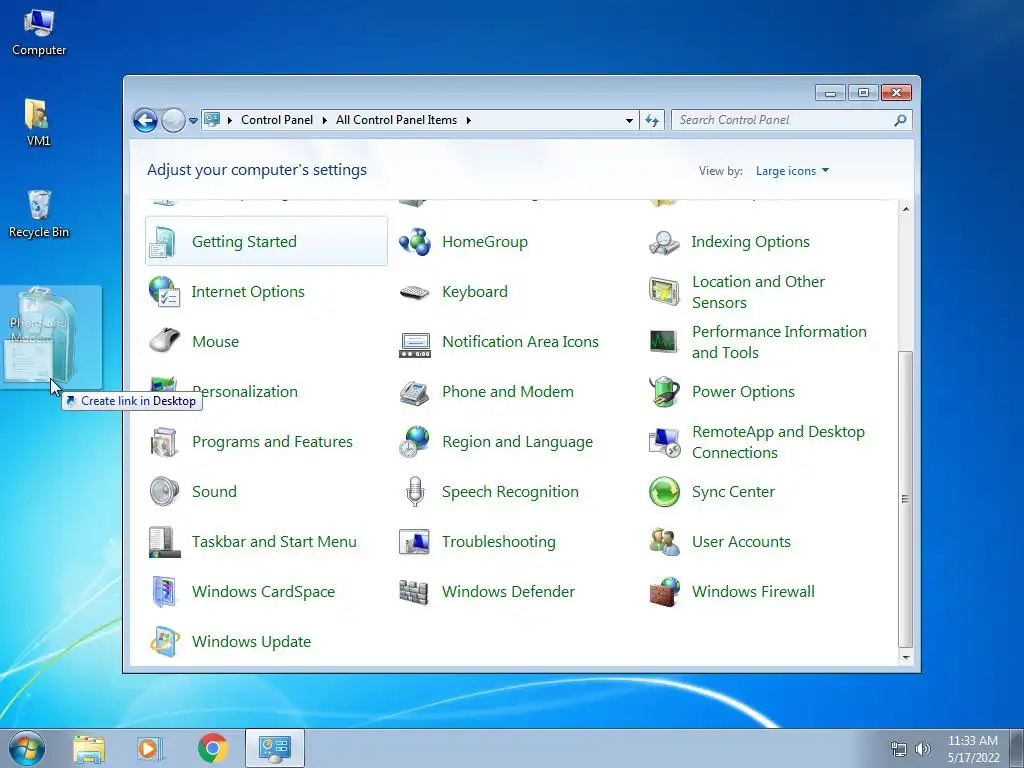The image size is (1024, 768).
Task: Open the volume tray icon
Action: click(923, 749)
